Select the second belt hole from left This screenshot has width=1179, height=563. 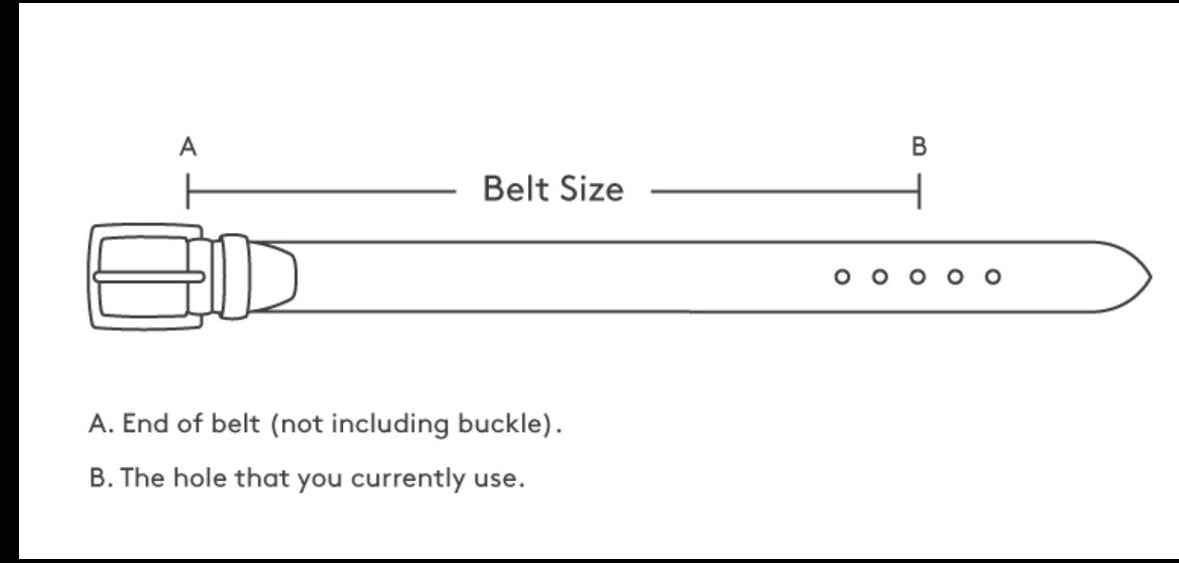coord(880,277)
